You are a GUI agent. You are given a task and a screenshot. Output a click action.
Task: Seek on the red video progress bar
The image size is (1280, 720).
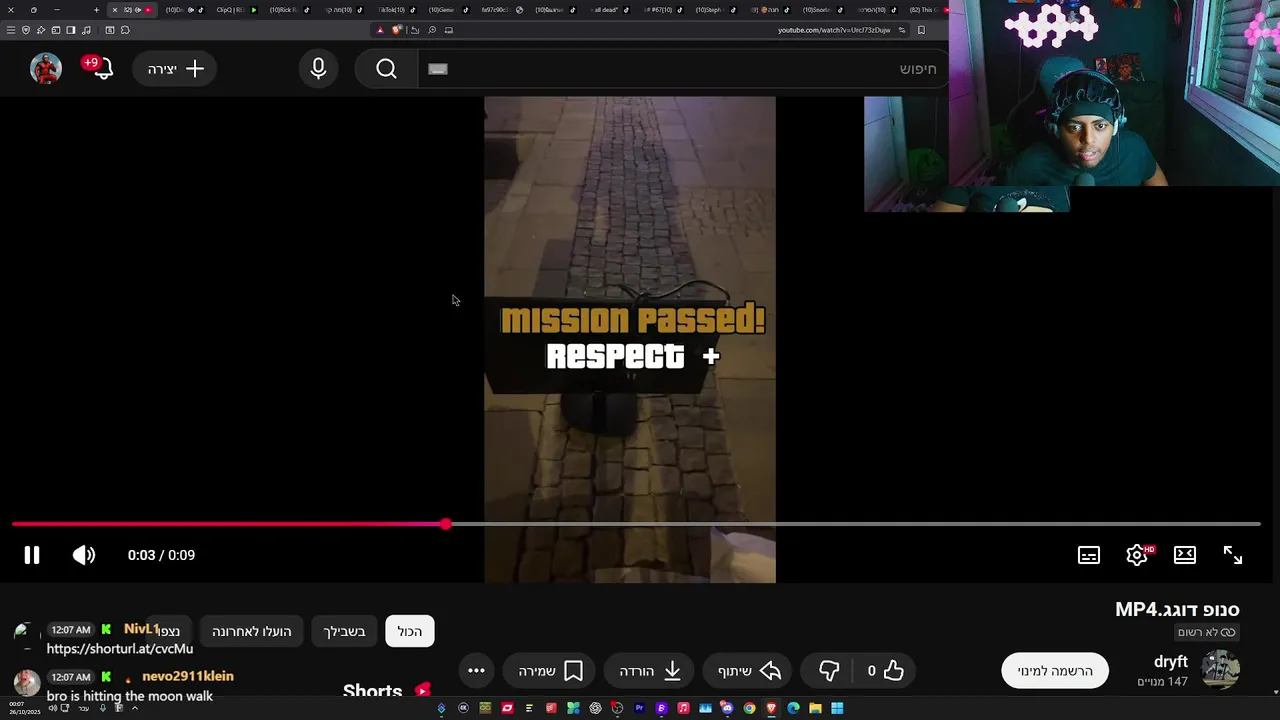tap(636, 524)
